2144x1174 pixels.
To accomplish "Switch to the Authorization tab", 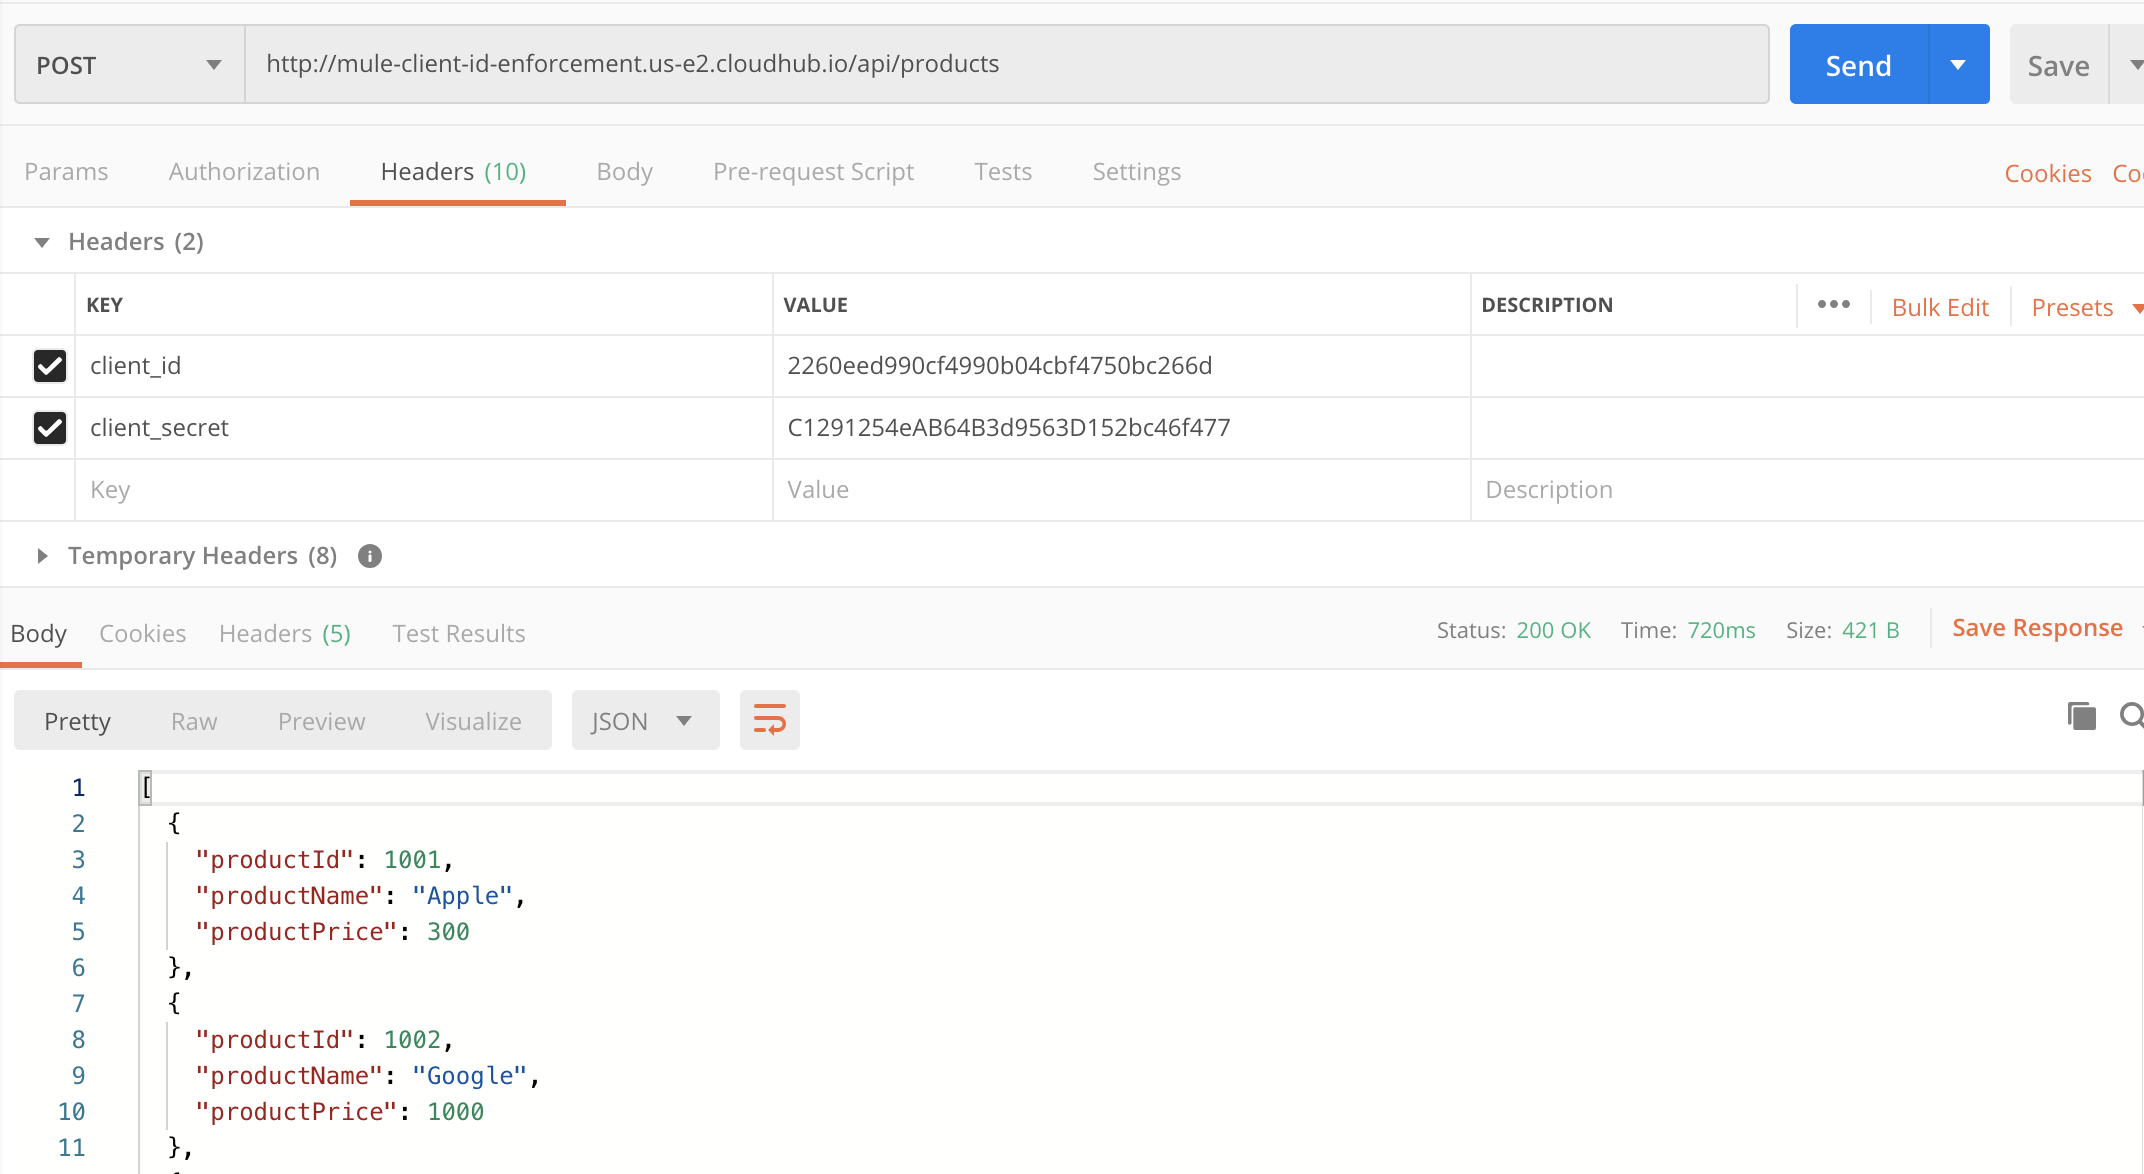I will [x=244, y=172].
